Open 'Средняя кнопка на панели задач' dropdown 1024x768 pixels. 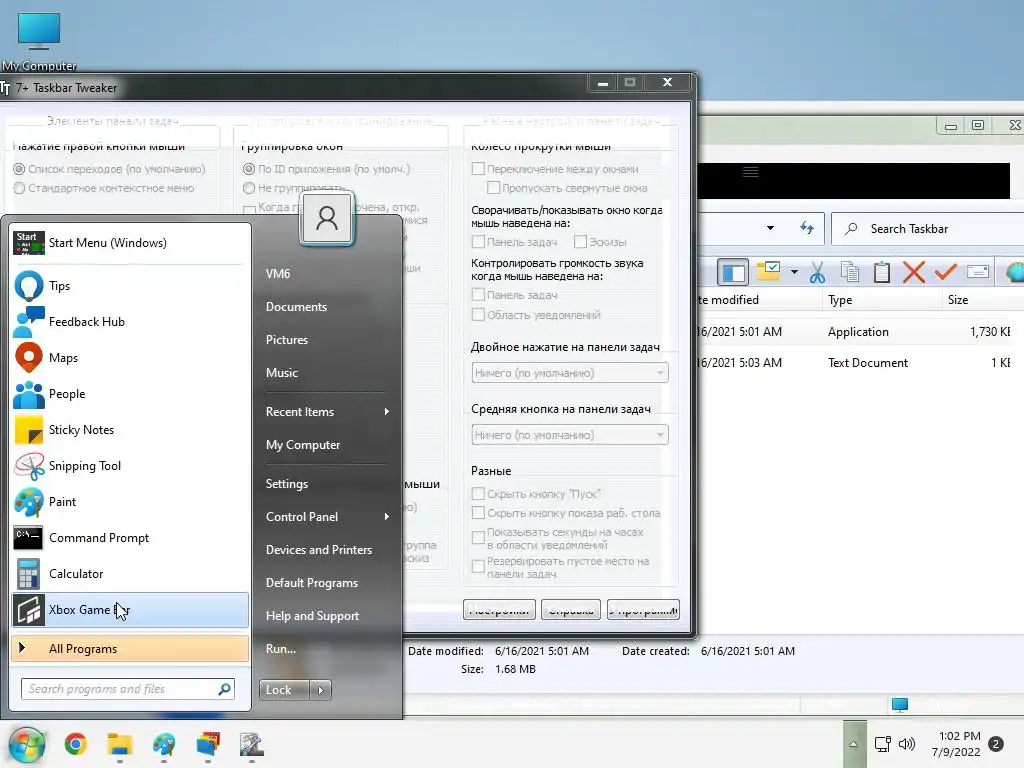pos(569,435)
